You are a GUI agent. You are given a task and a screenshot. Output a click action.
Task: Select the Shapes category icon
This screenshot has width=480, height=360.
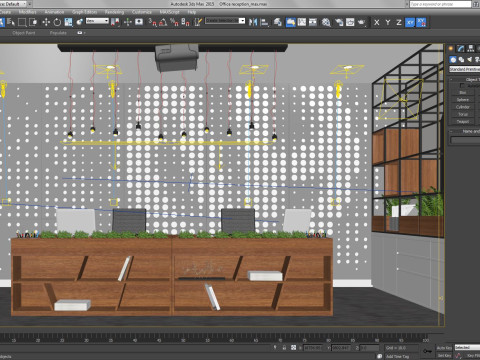[x=461, y=60]
